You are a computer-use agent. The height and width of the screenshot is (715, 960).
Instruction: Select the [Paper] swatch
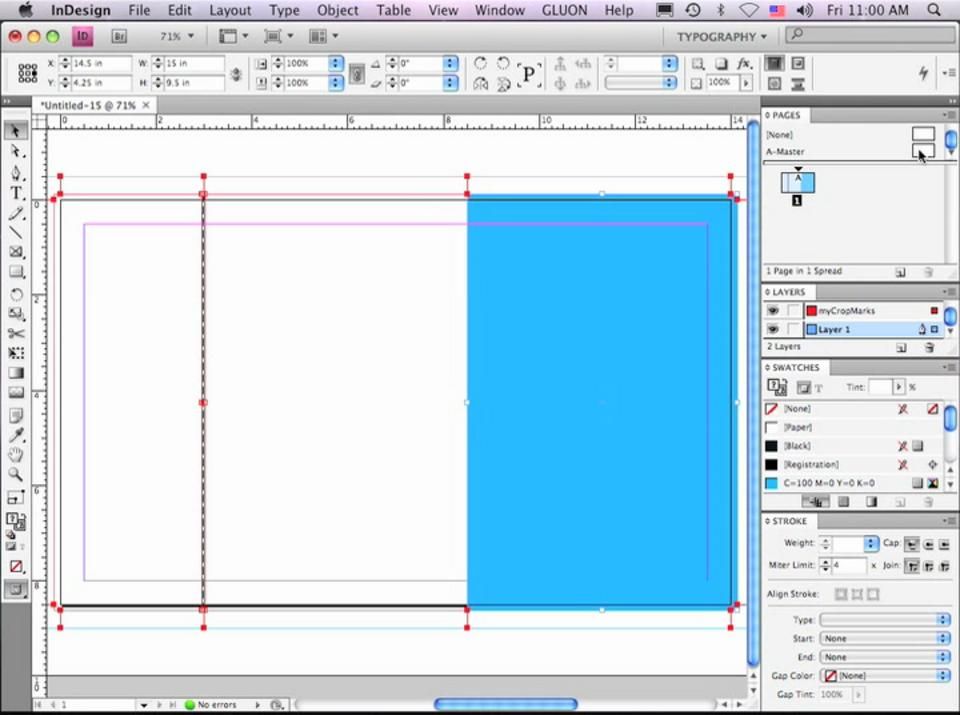[852, 427]
